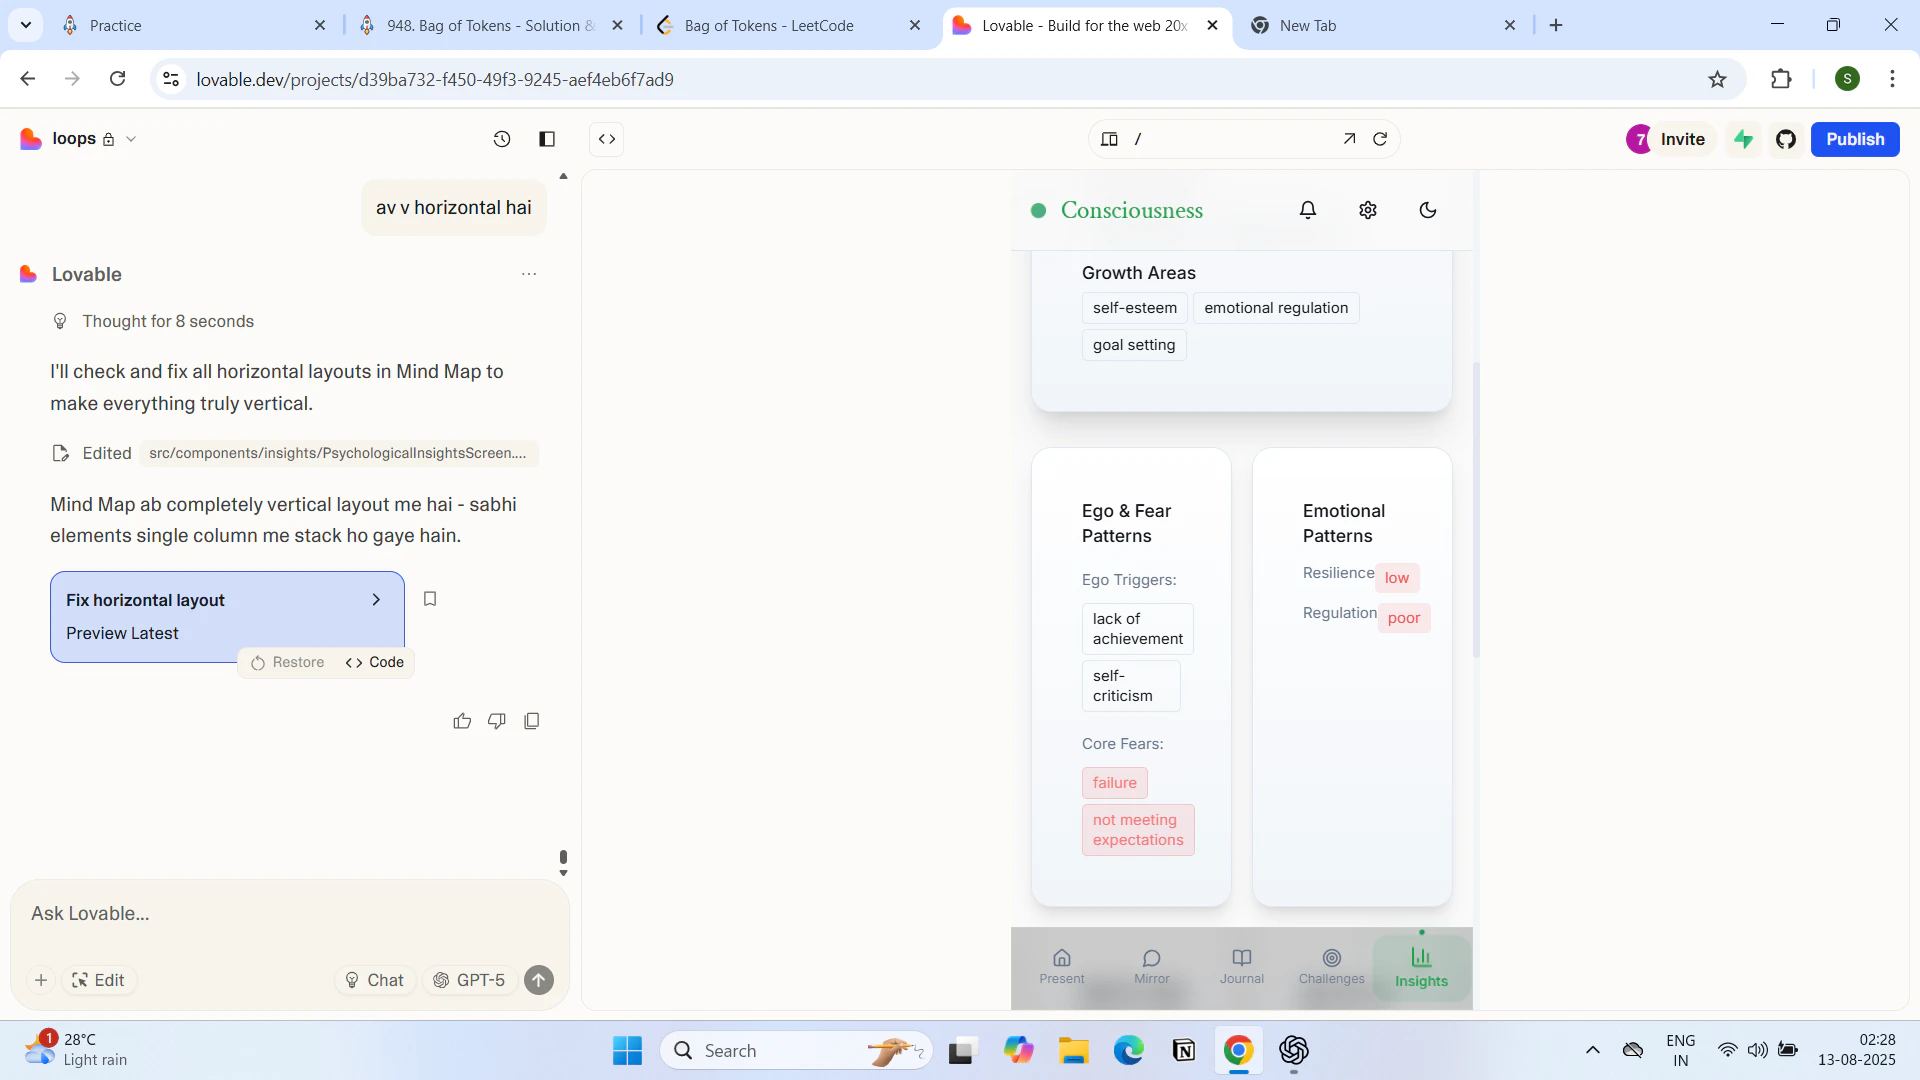Expand the loops project dropdown
The image size is (1920, 1080).
[x=131, y=139]
